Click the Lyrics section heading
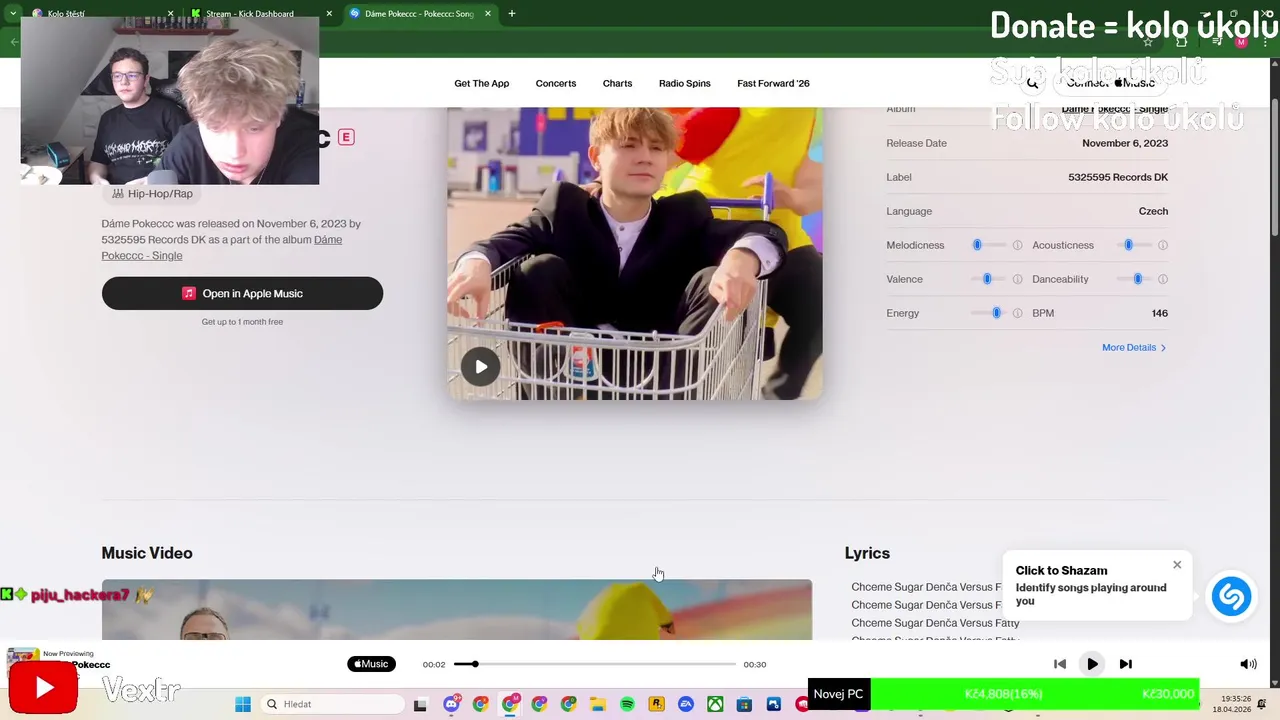The width and height of the screenshot is (1280, 720). click(x=867, y=553)
